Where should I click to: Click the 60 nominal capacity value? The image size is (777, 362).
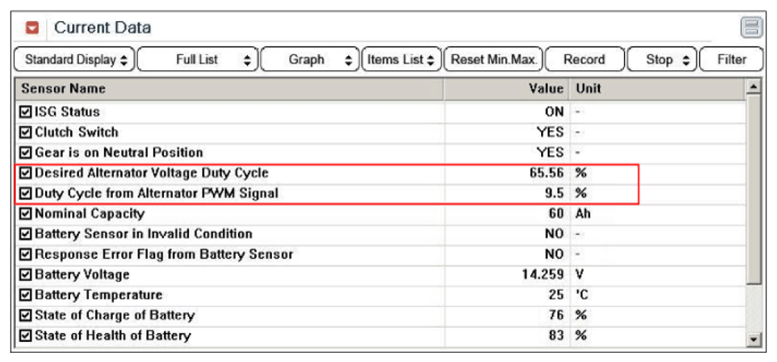[x=556, y=214]
